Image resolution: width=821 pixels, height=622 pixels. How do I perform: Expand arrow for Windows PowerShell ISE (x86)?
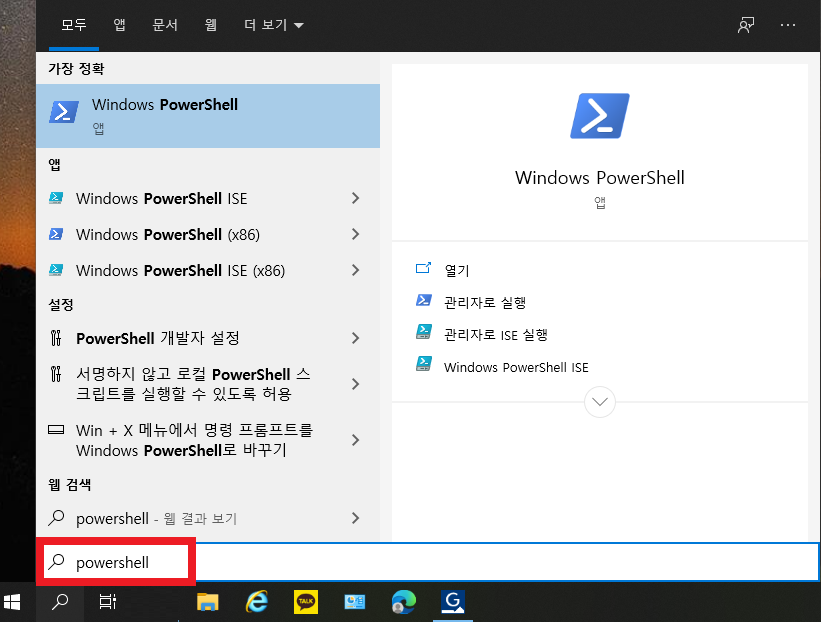pos(356,270)
